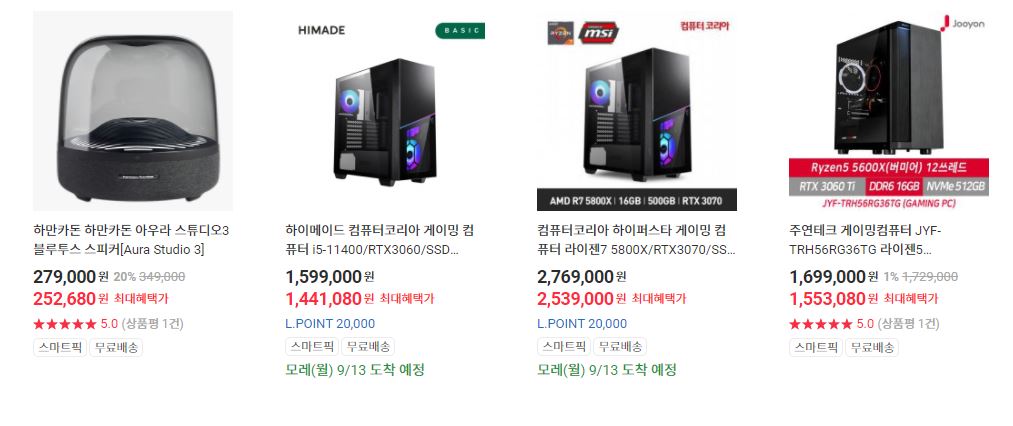Viewport: 1013px width, 426px height.
Task: Click L.POINT 20,000 under the HIMADE computer
Action: coord(330,324)
